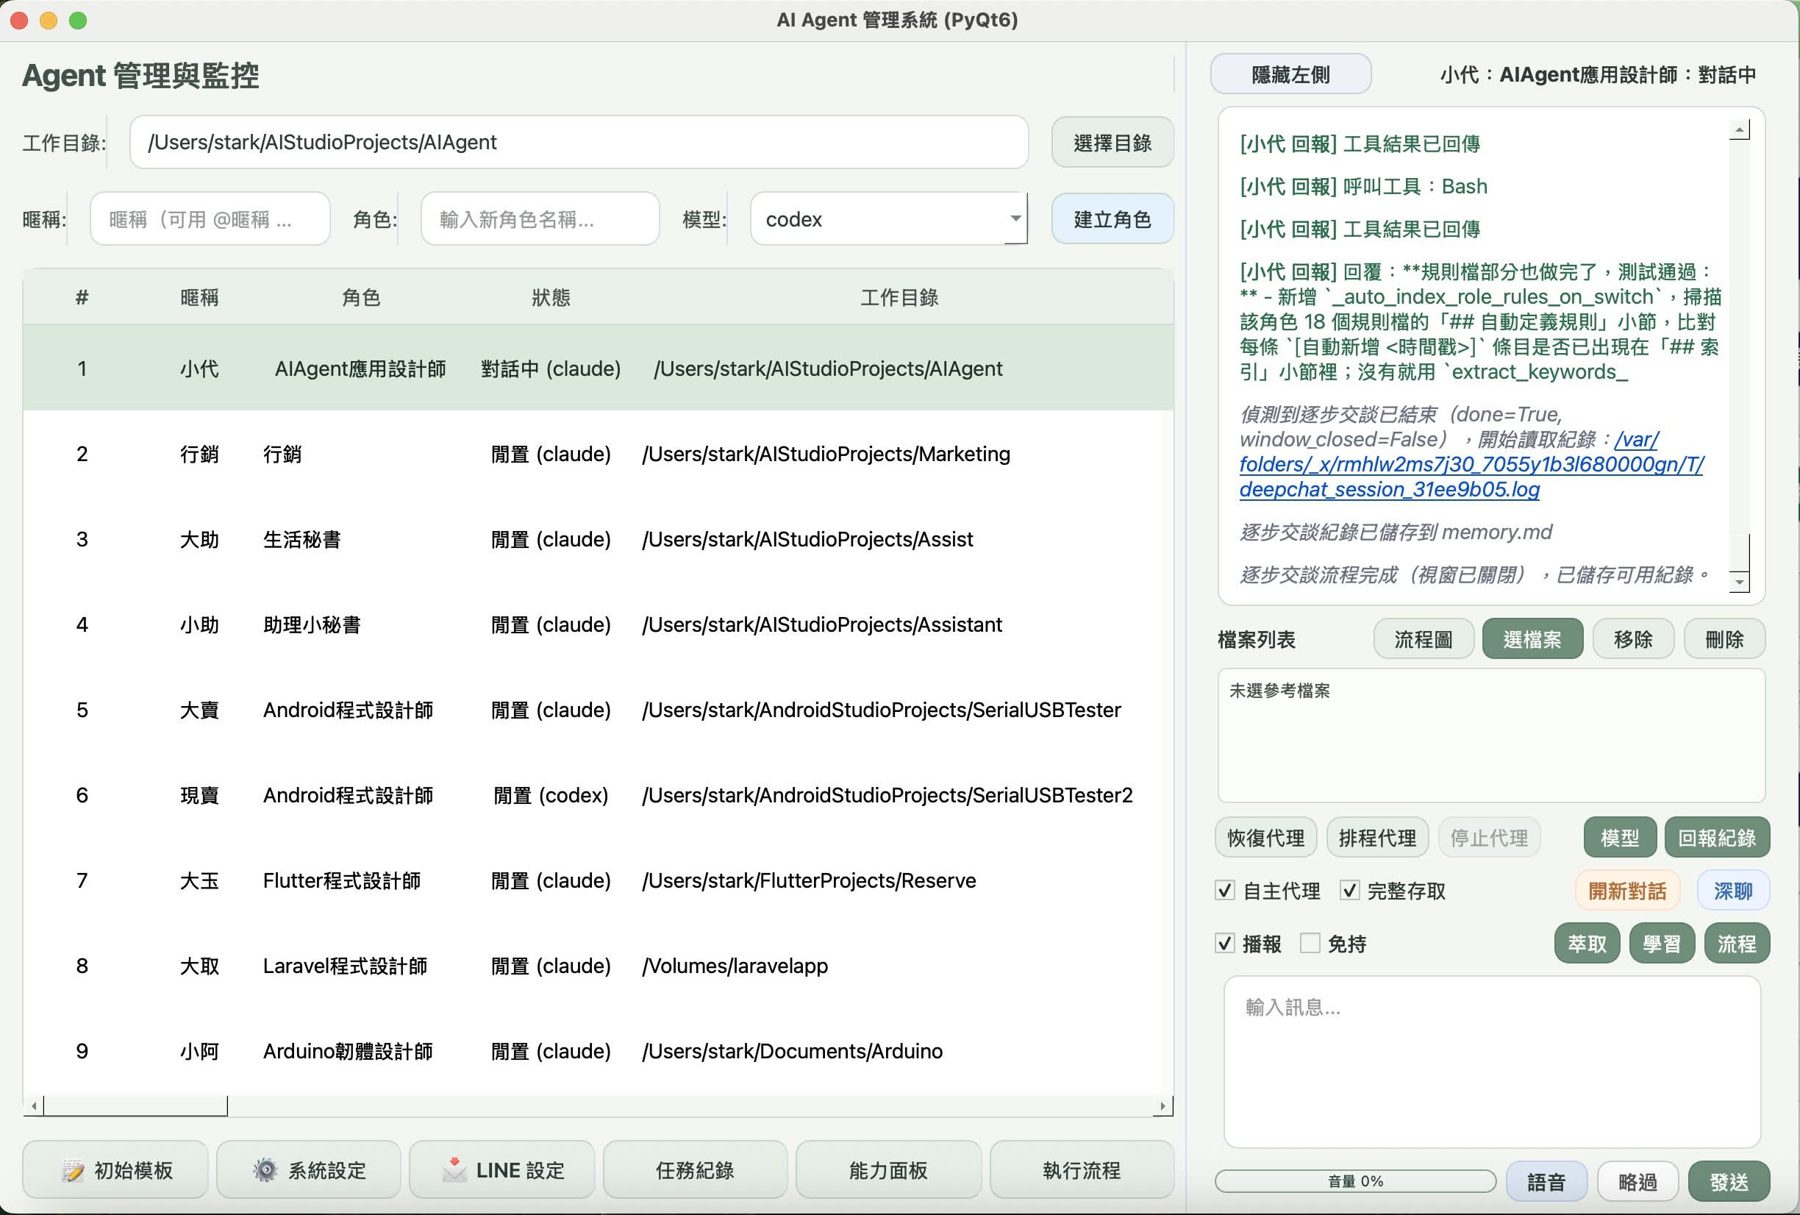1800x1215 pixels.
Task: Click the log panel scroll-down arrow
Action: pyautogui.click(x=1740, y=582)
